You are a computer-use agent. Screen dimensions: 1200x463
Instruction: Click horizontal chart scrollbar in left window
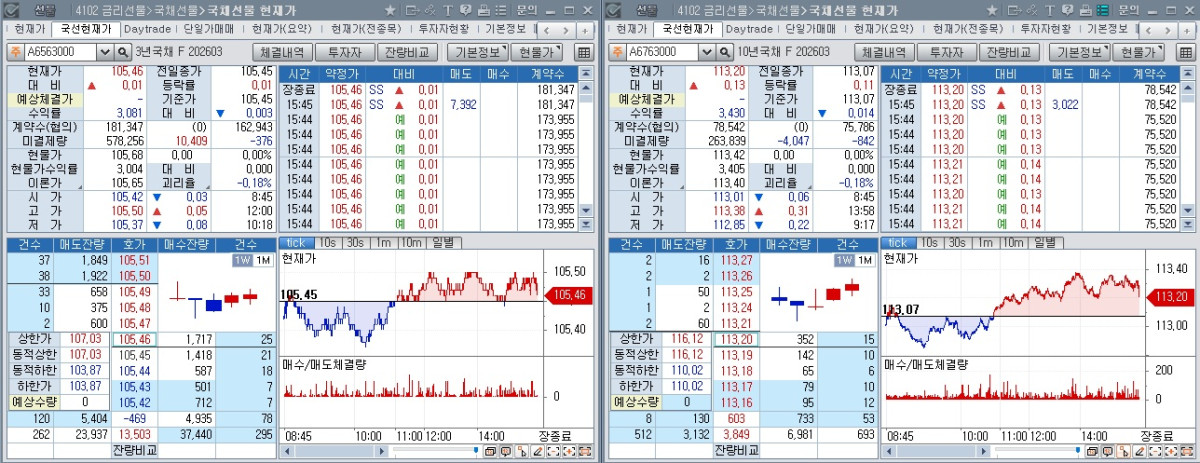333,452
